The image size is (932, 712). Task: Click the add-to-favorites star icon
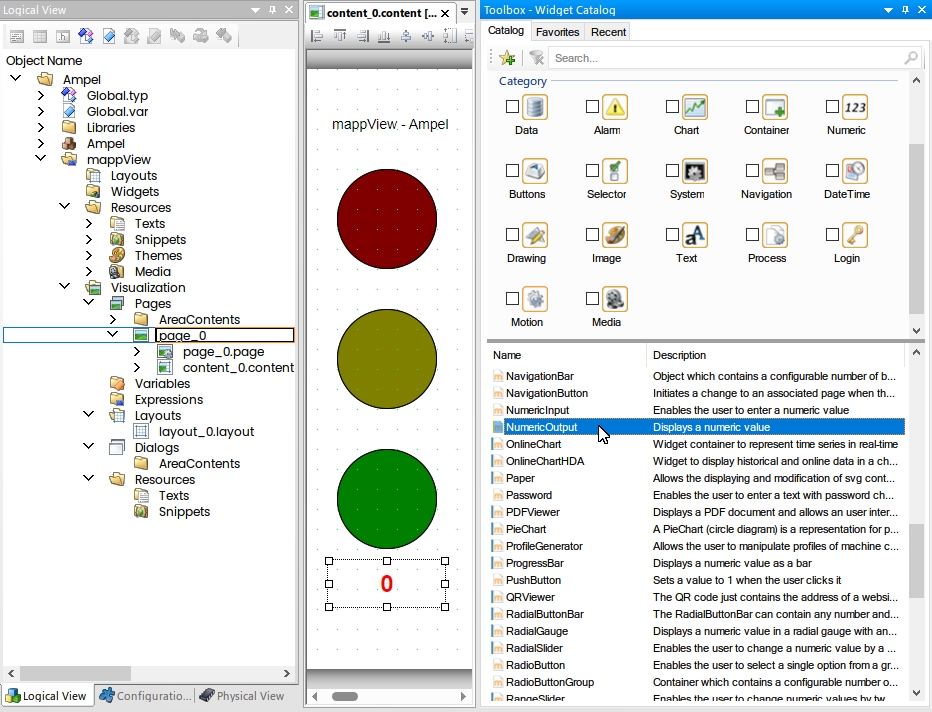[x=508, y=58]
